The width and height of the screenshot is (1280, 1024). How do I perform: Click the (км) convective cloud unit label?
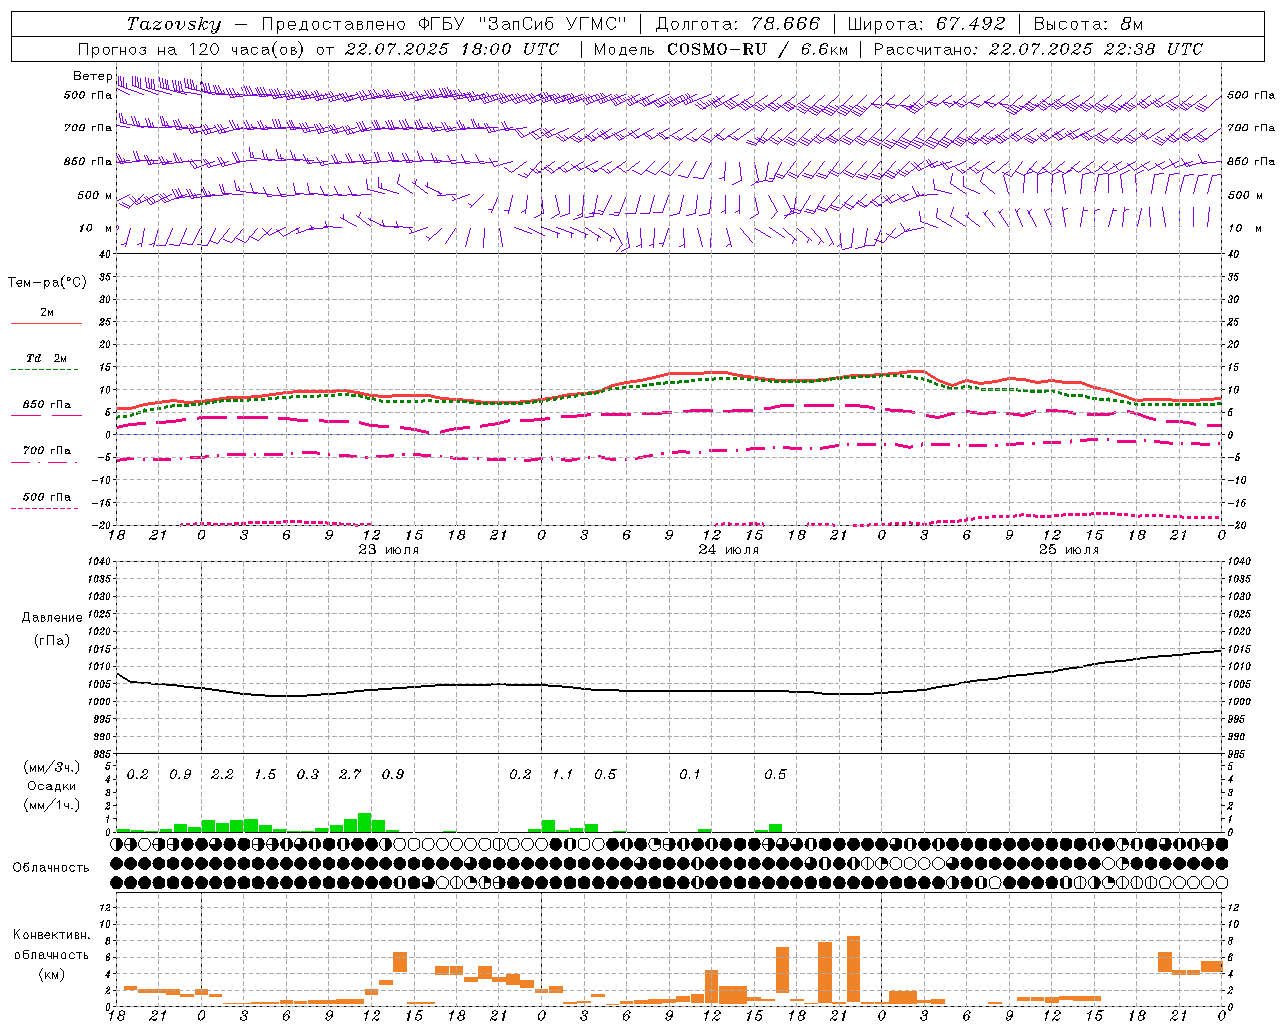tap(52, 974)
